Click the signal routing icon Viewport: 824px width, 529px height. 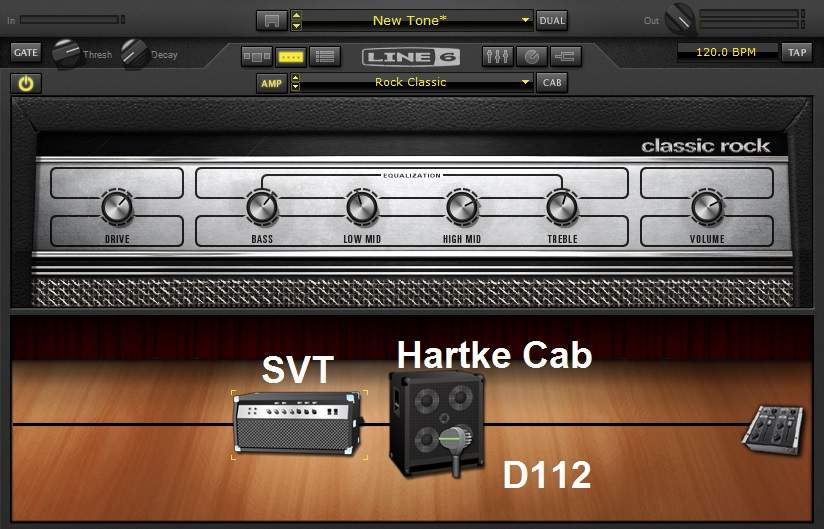coord(566,56)
